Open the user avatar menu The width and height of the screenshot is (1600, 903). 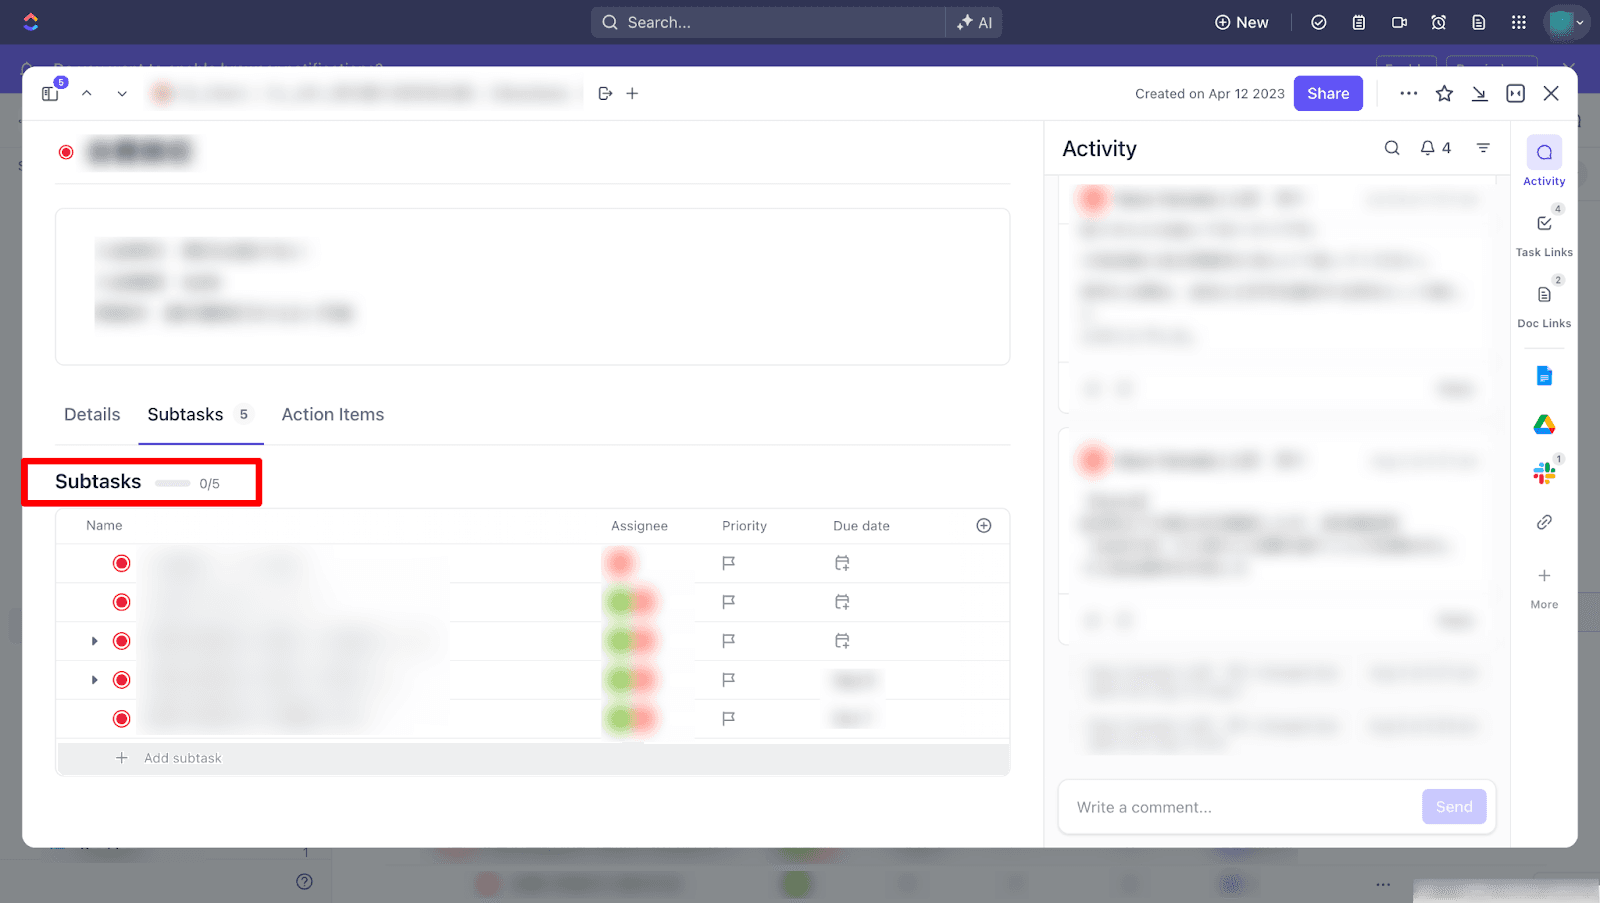1566,22
